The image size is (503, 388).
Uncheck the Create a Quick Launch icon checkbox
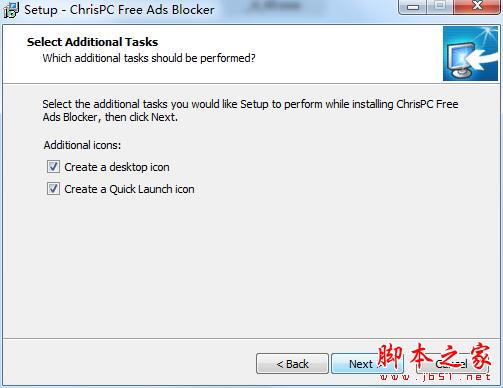point(53,189)
